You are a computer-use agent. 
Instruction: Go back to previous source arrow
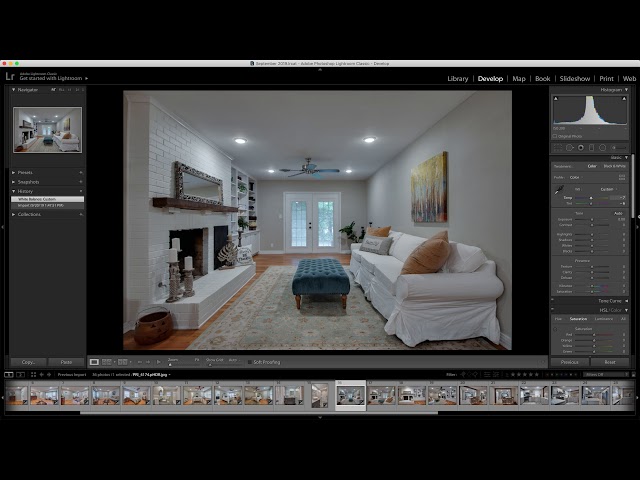coord(41,375)
